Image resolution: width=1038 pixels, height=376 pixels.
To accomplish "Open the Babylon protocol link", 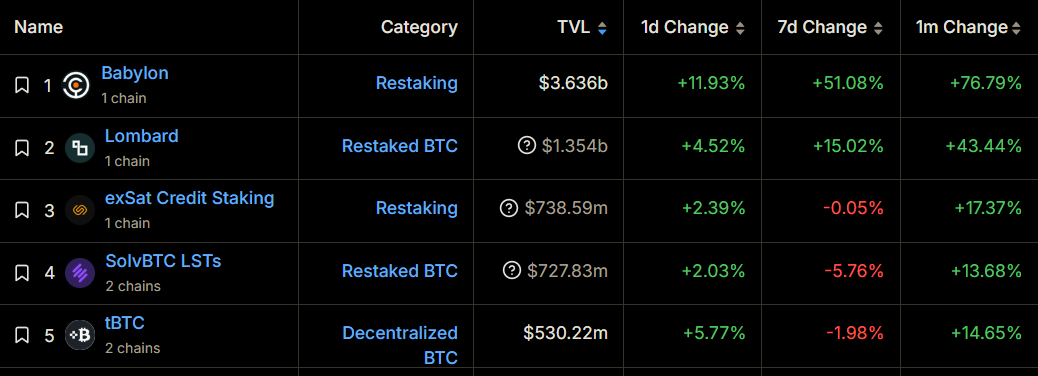I will [135, 73].
